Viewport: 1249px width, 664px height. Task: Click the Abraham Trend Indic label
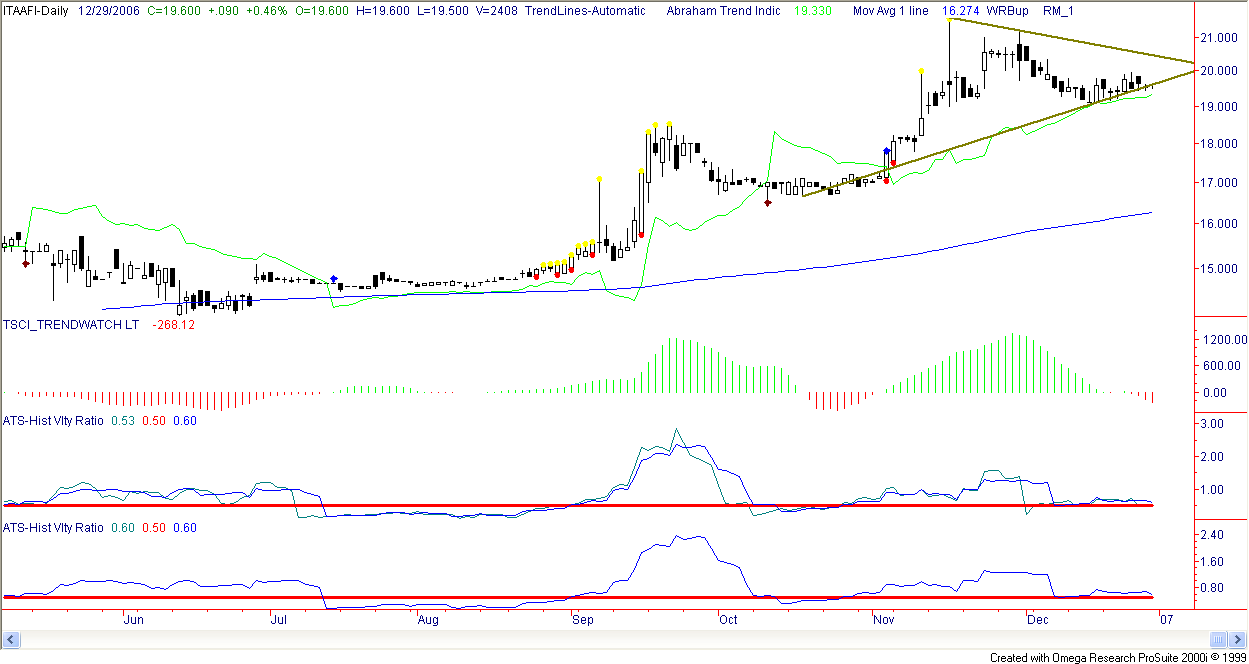[x=724, y=9]
